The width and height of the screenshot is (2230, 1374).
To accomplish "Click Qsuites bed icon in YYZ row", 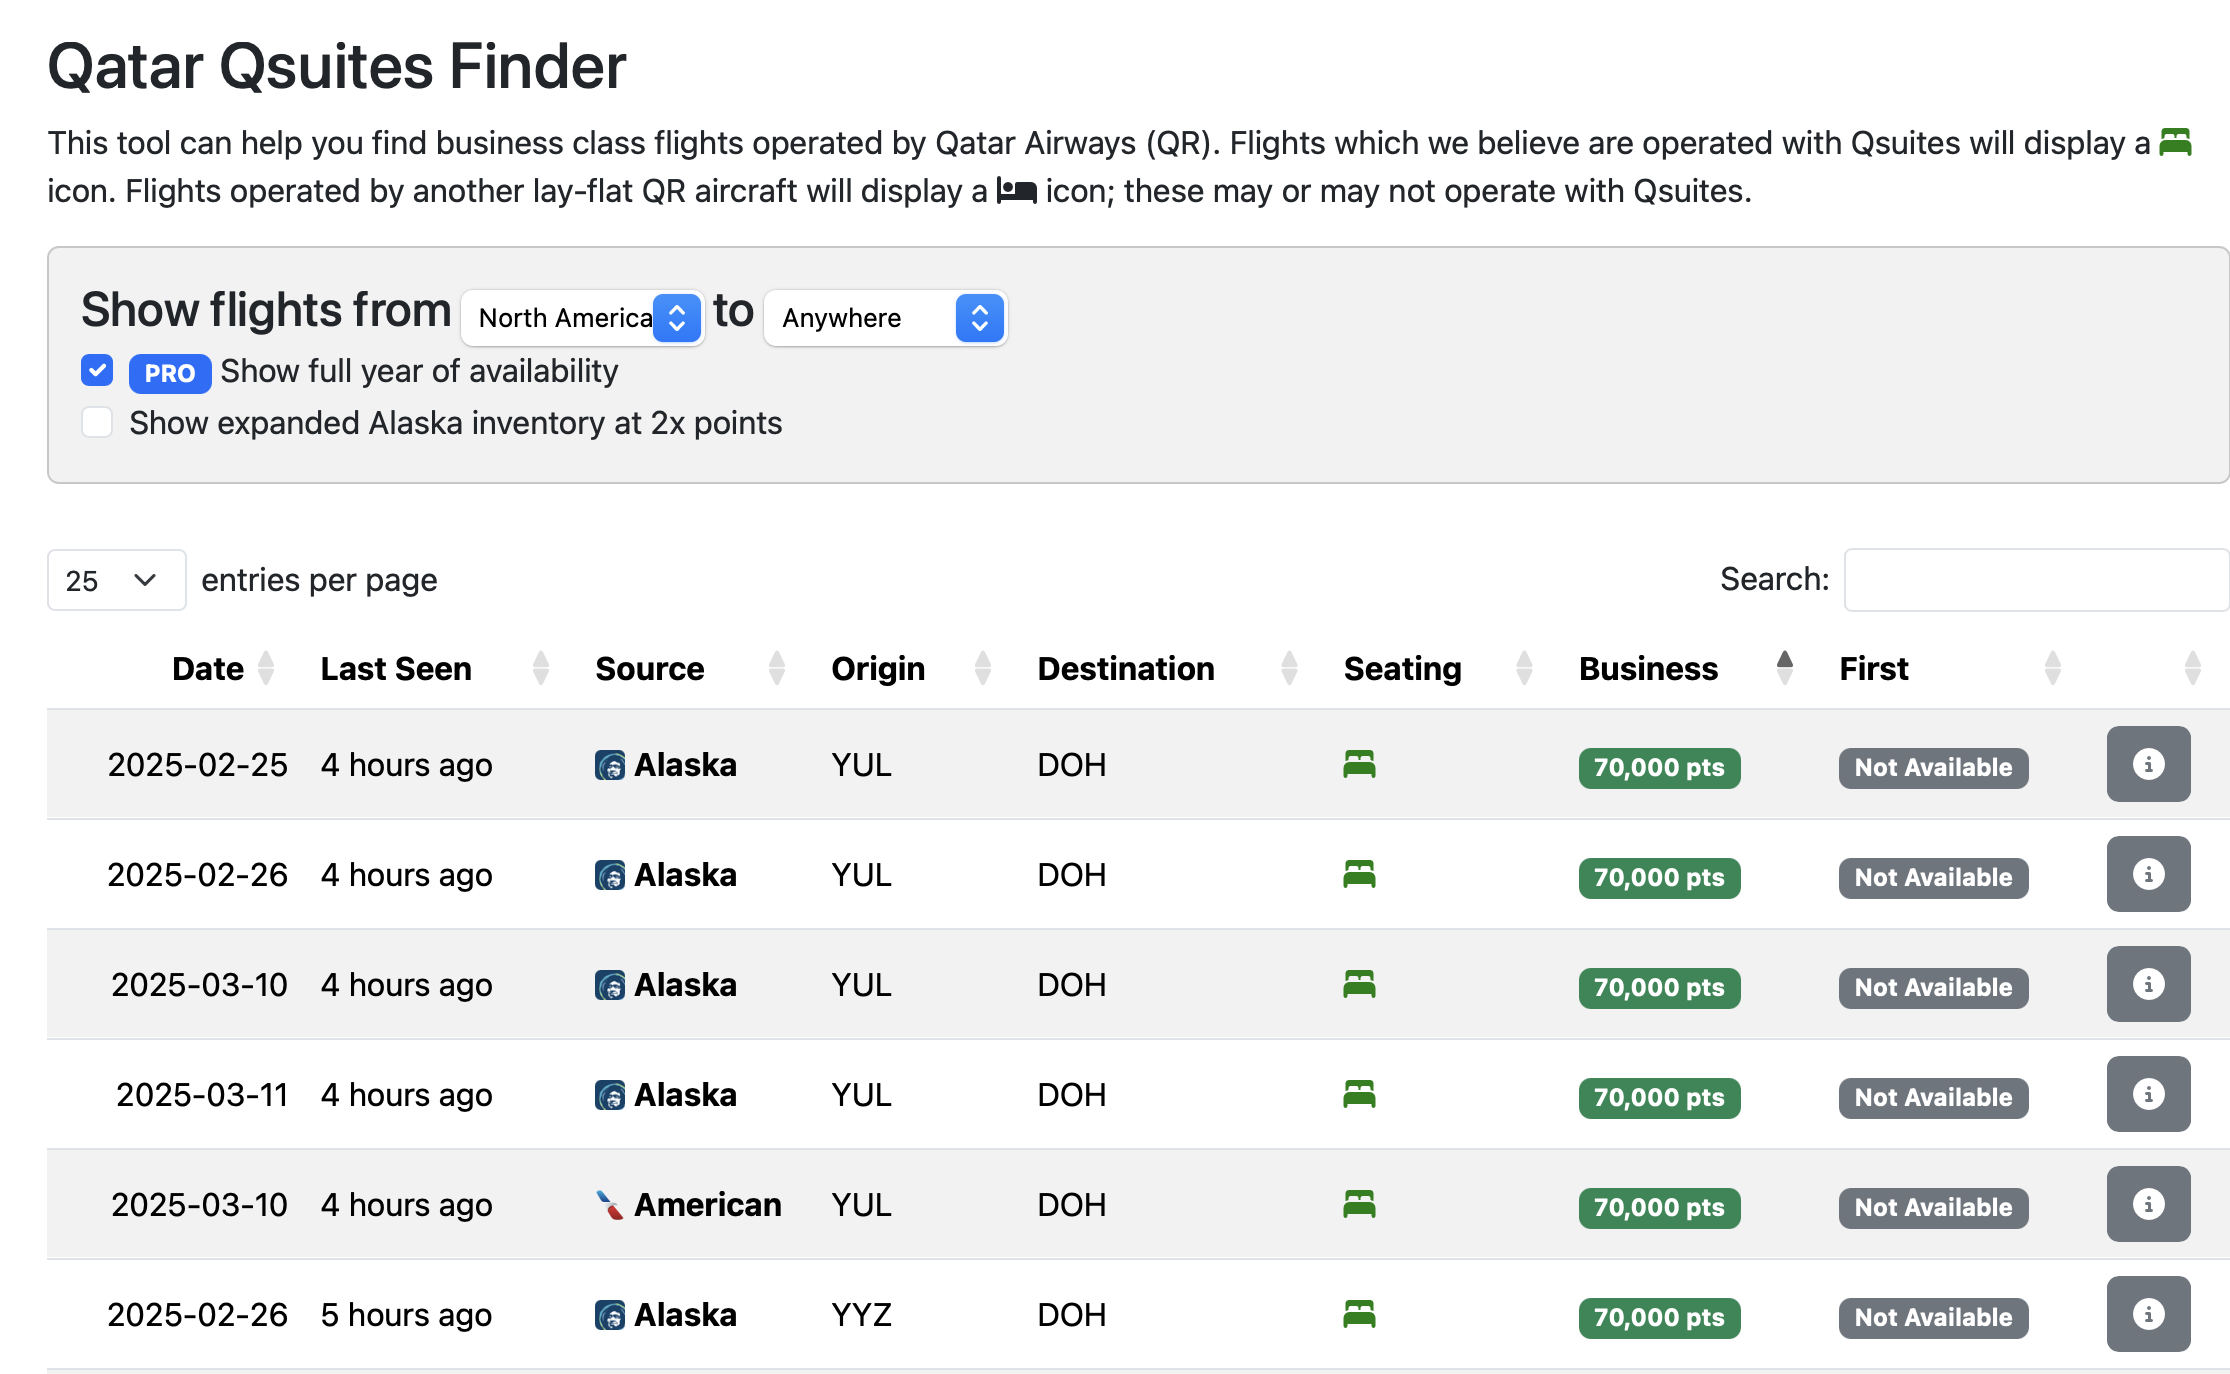I will (x=1359, y=1314).
